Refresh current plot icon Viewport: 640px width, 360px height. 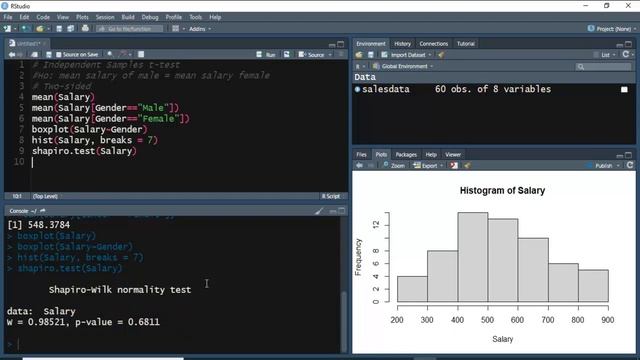click(630, 165)
